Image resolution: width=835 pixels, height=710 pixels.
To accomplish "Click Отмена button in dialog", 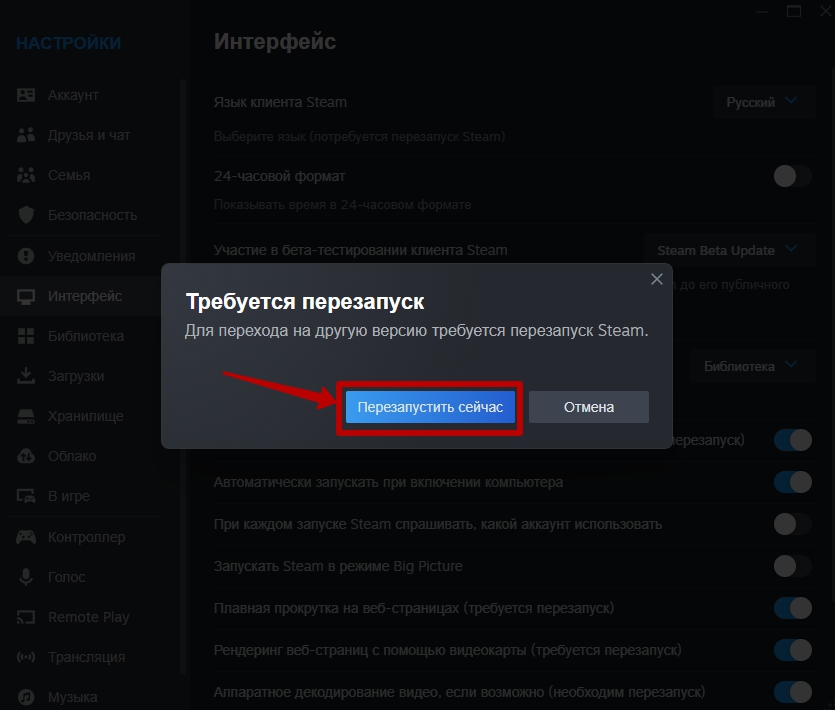I will click(x=588, y=407).
